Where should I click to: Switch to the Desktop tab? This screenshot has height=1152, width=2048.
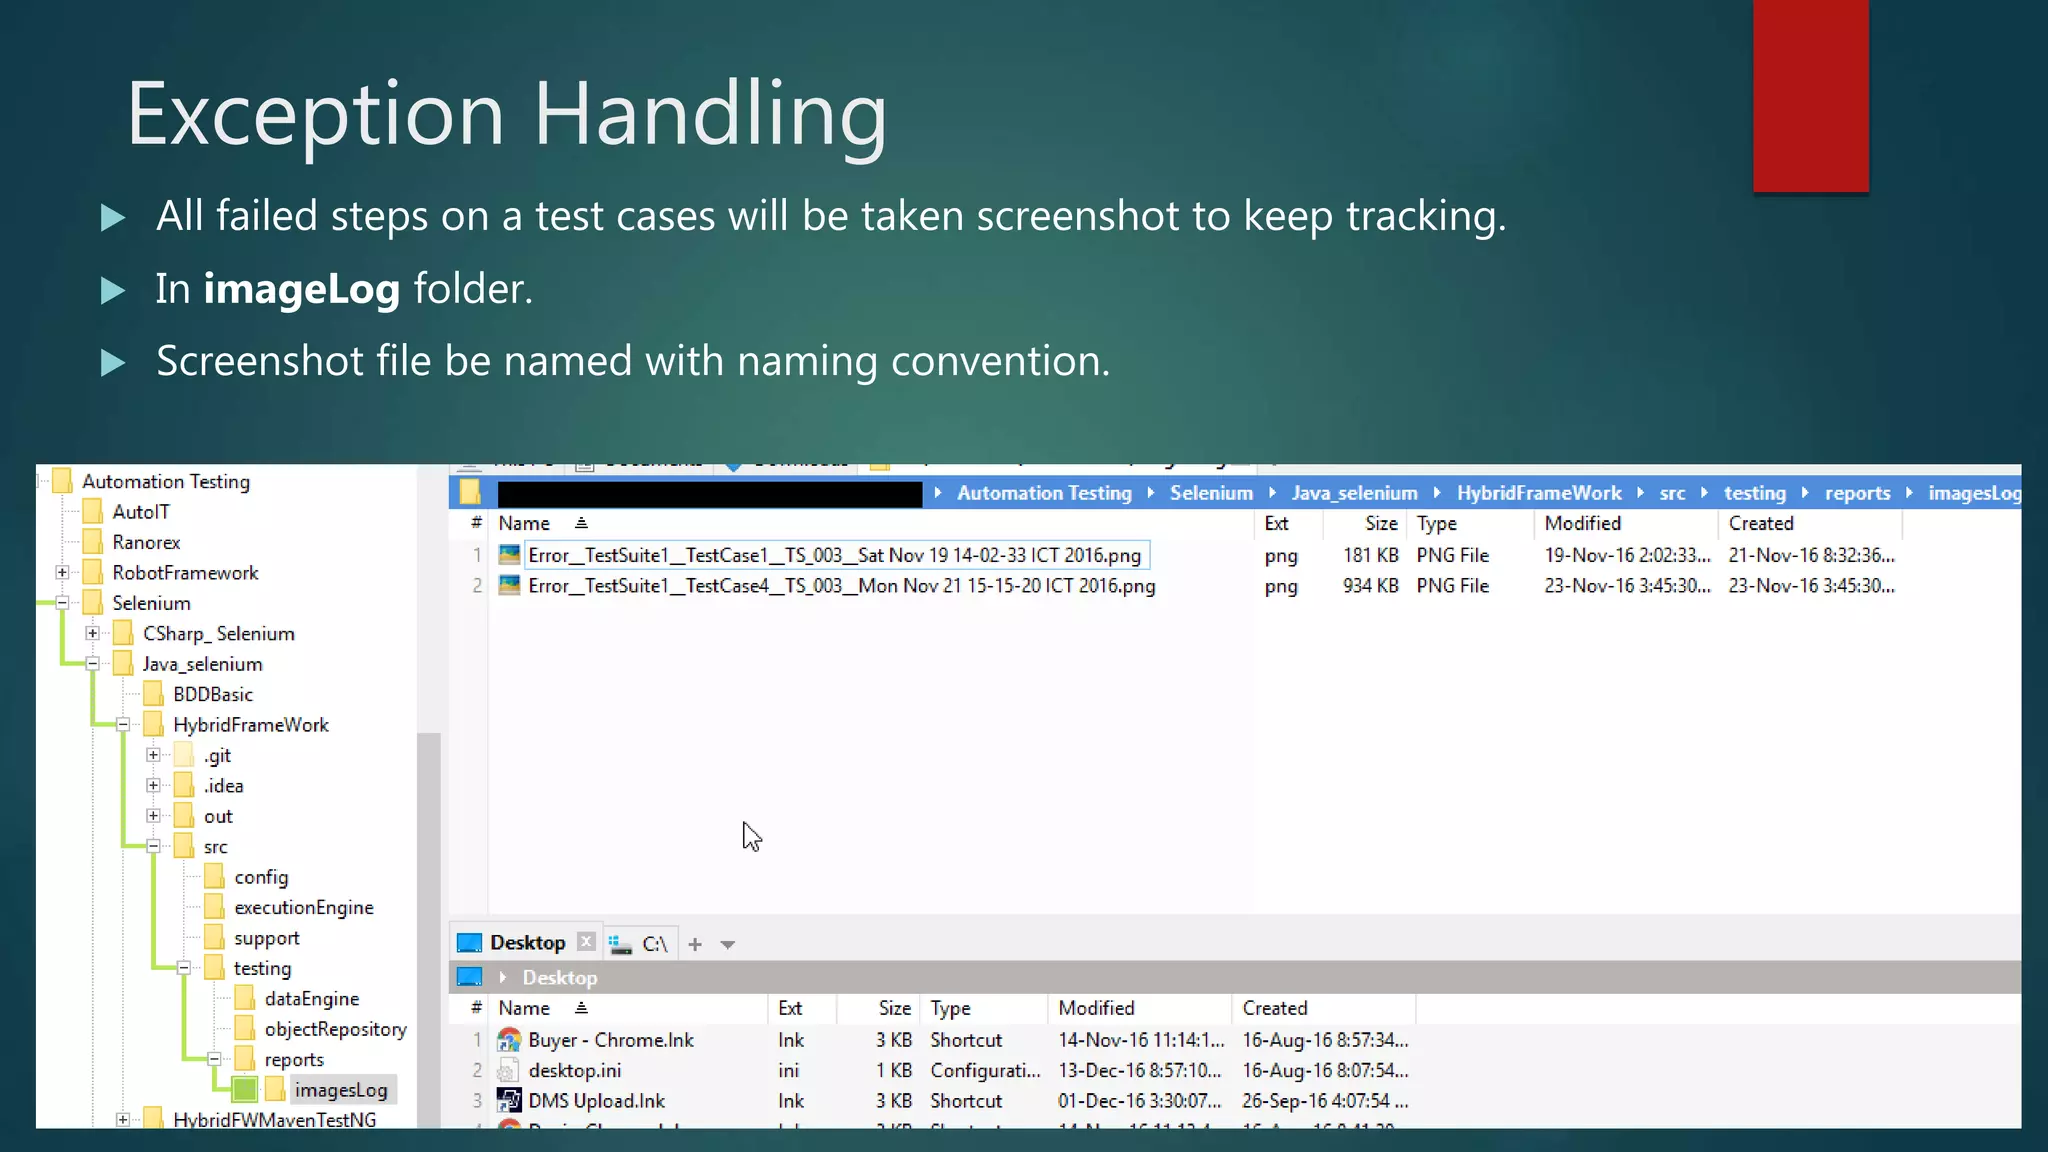coord(527,943)
